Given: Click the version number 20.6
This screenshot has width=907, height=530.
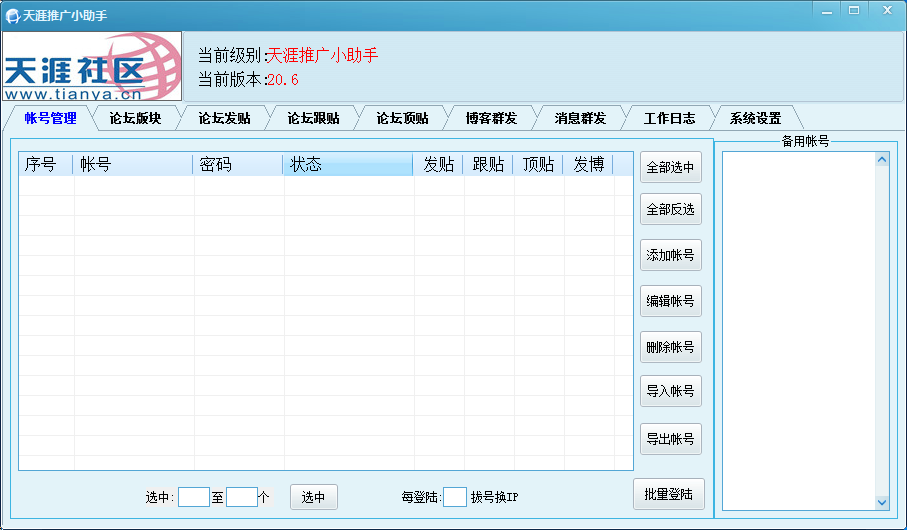Looking at the screenshot, I should (283, 80).
